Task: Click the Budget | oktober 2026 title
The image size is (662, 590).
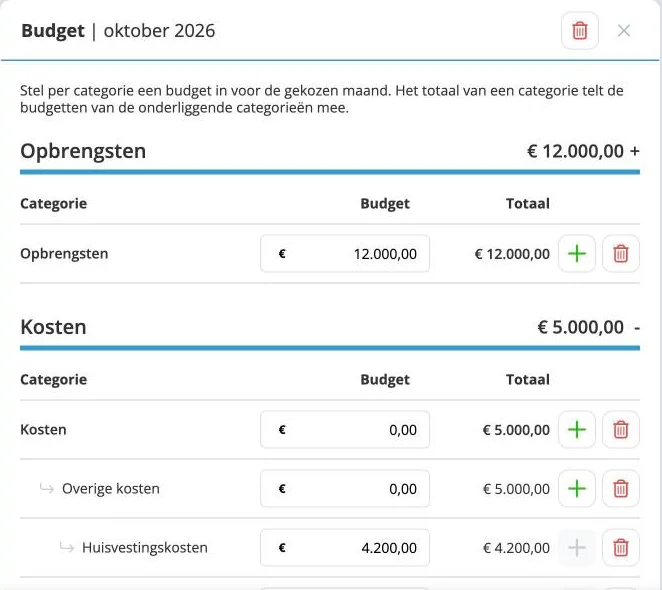Action: (118, 31)
